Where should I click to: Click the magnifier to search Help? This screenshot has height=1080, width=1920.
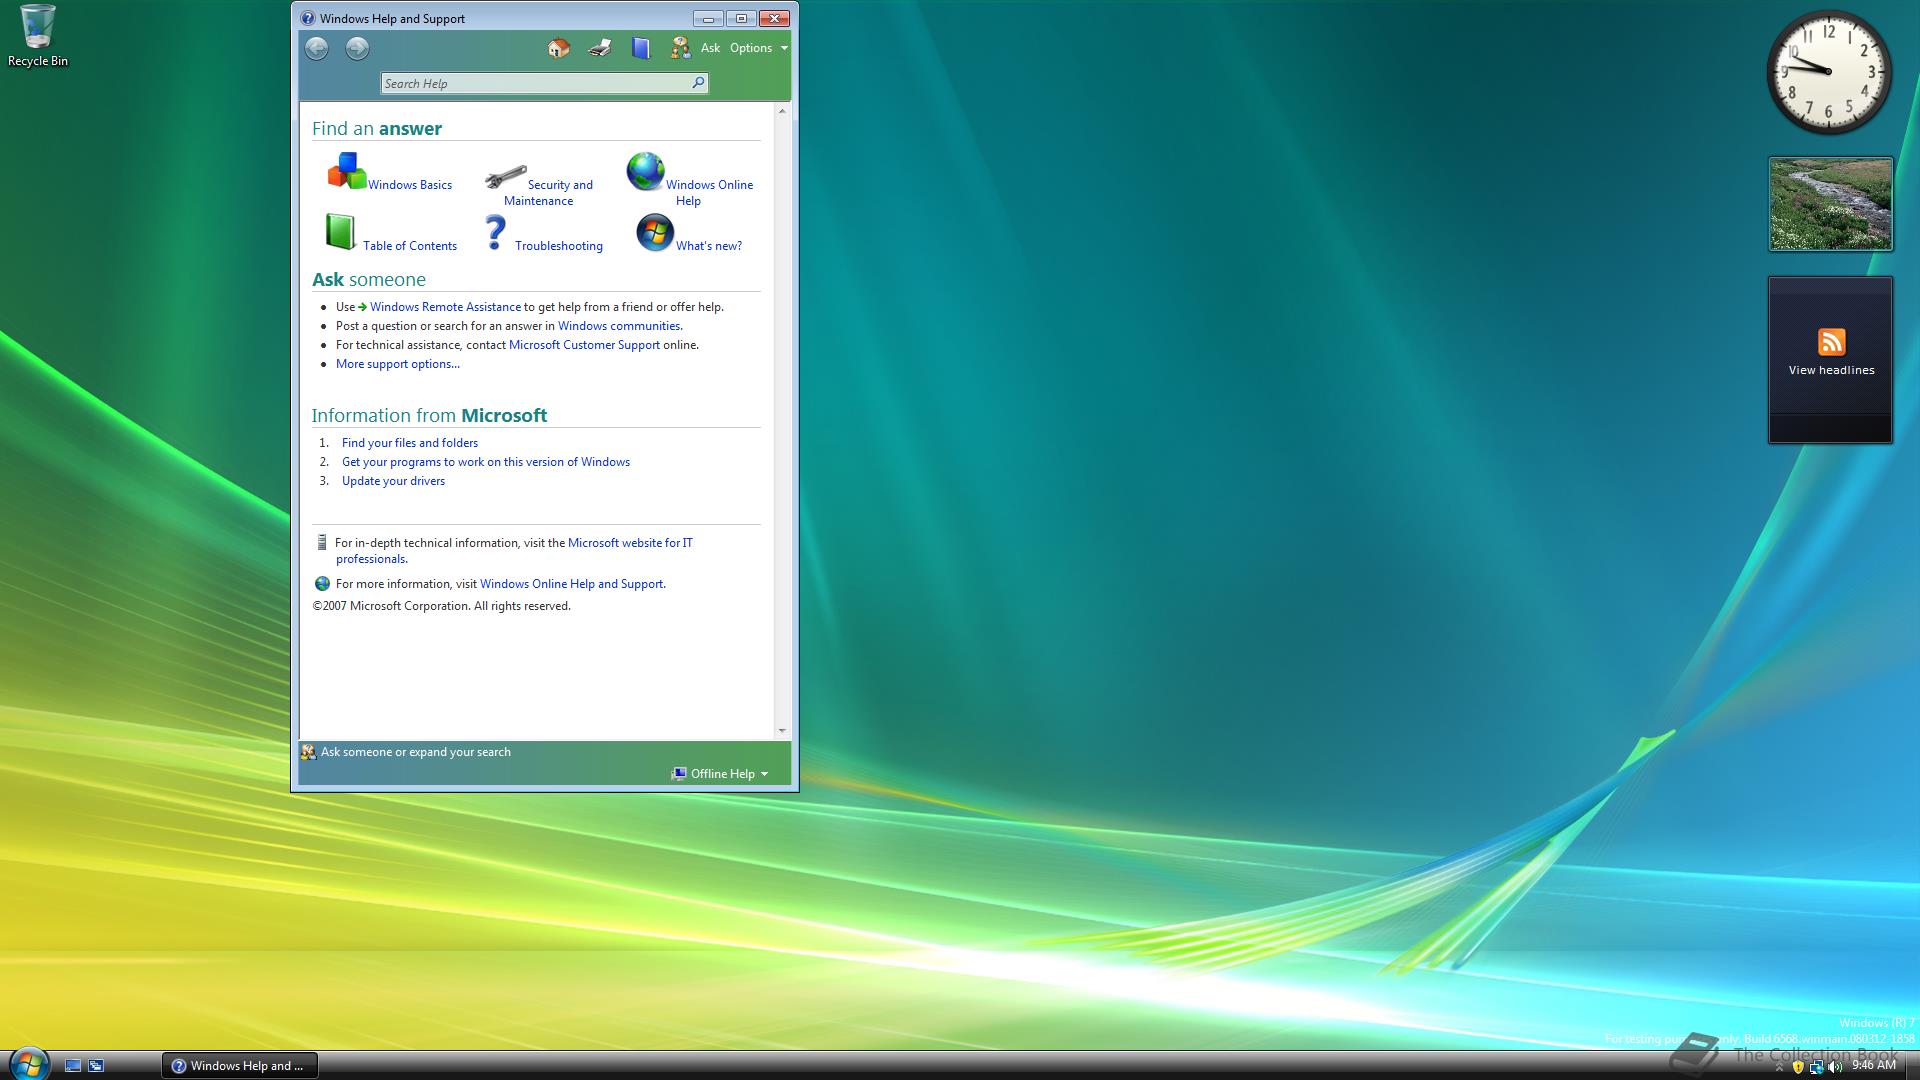pyautogui.click(x=698, y=83)
